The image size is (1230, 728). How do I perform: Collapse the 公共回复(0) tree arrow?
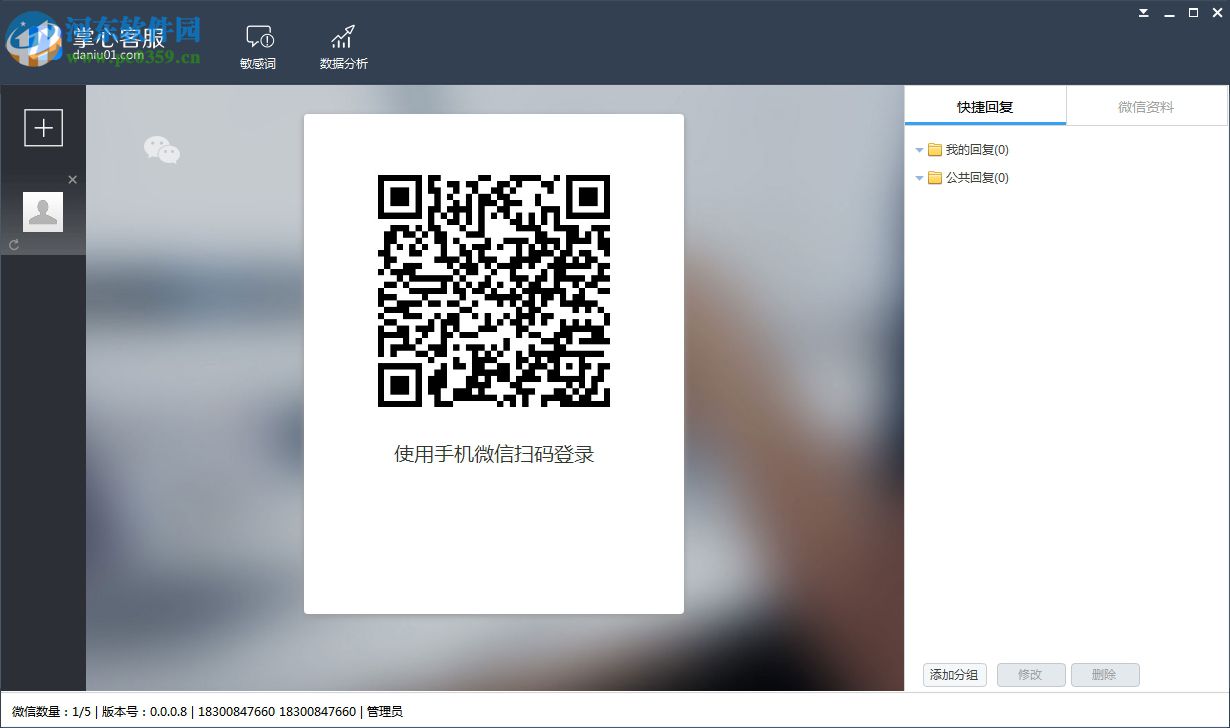coord(919,178)
